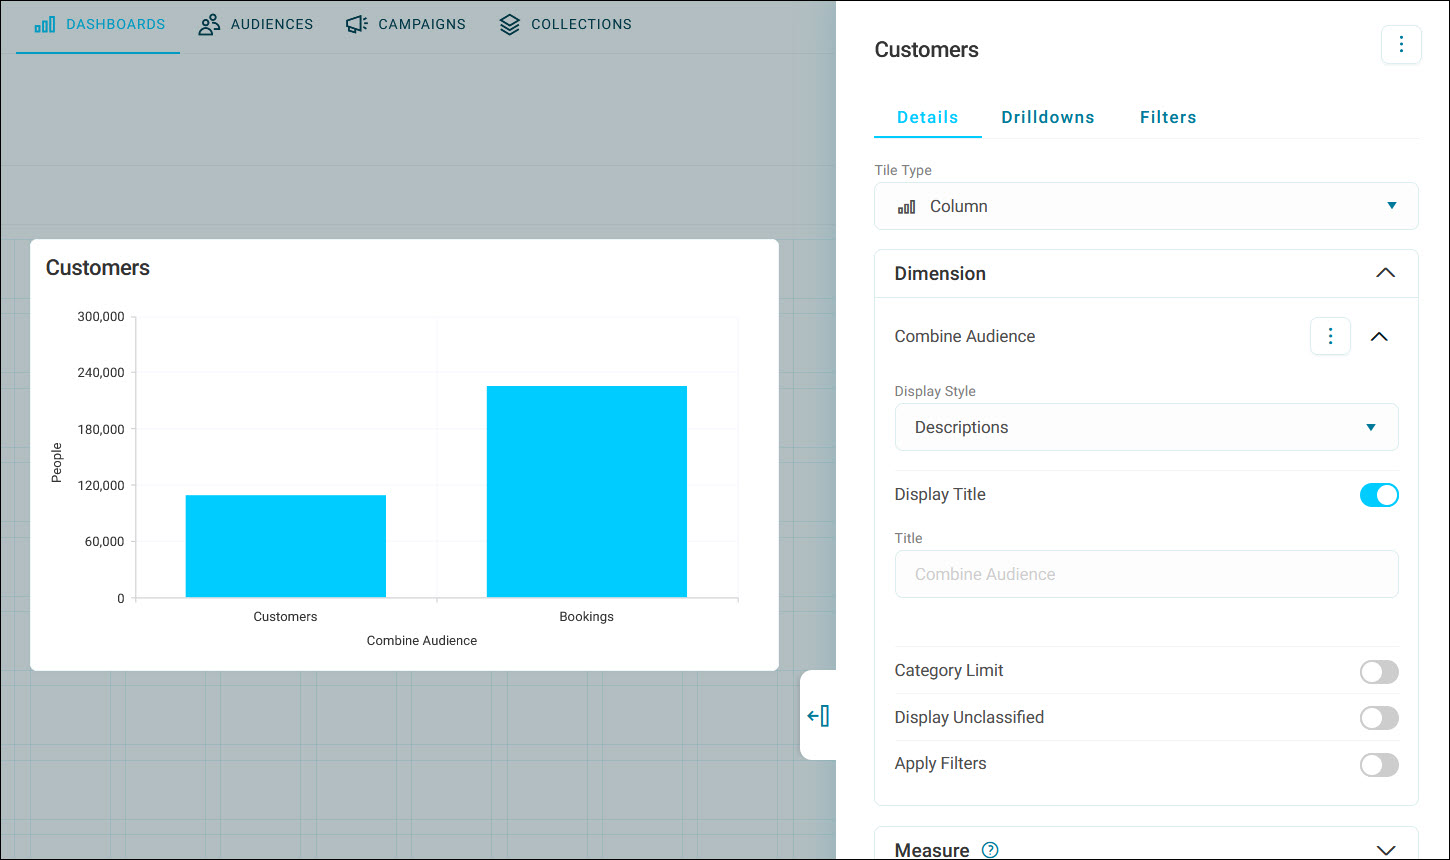Screen dimensions: 1450x860
Task: Click the Dashboards bar chart icon
Action: pos(44,24)
